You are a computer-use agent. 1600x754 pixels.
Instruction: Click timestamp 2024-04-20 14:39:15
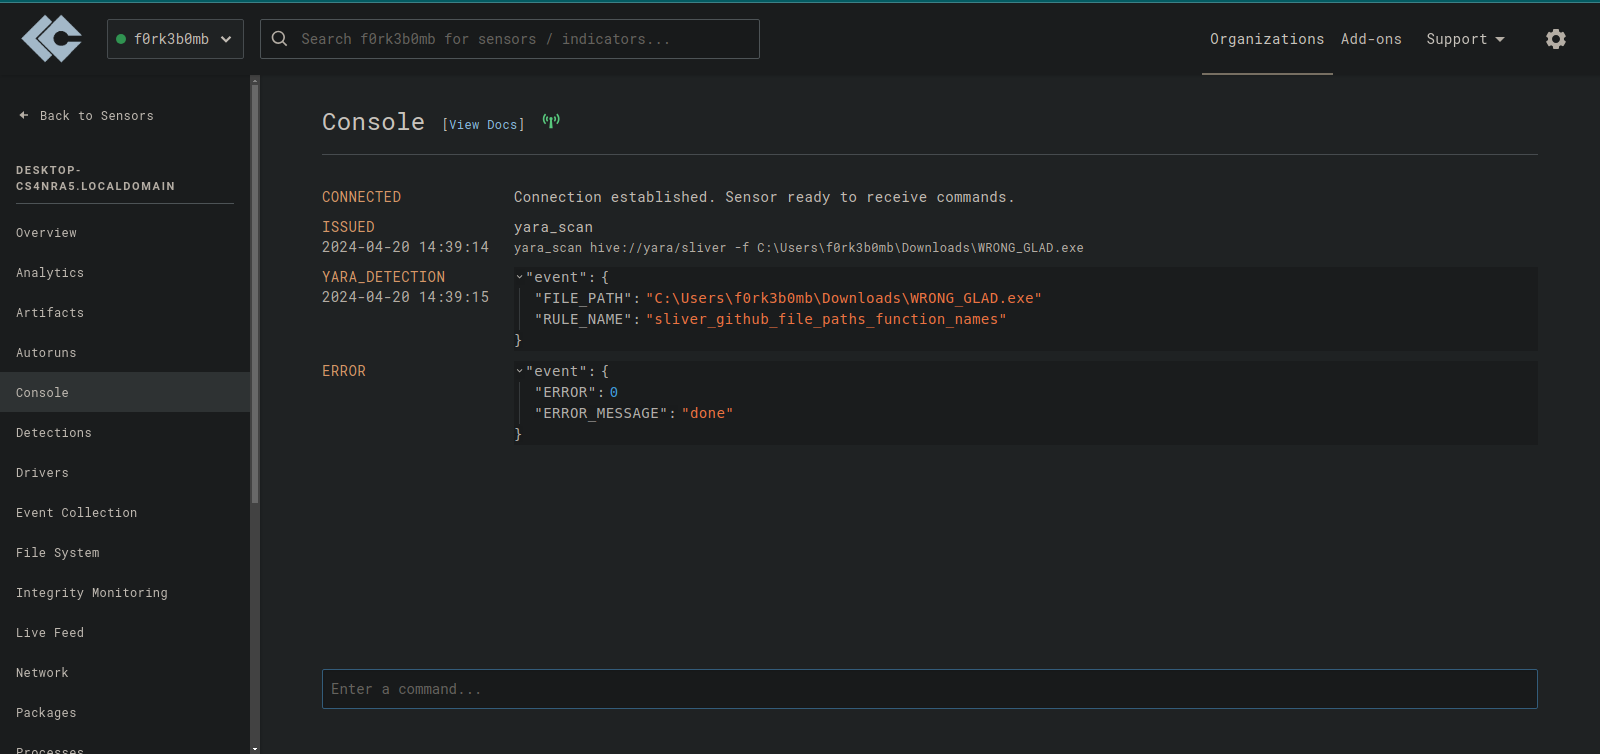(x=405, y=297)
